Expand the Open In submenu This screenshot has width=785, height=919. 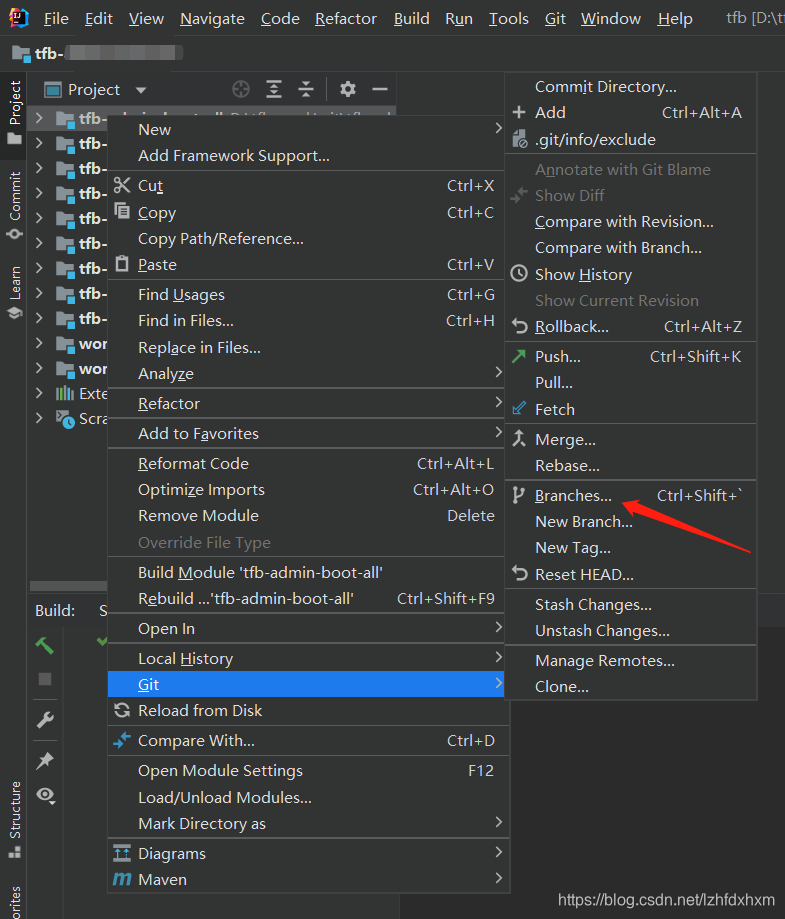pos(306,629)
